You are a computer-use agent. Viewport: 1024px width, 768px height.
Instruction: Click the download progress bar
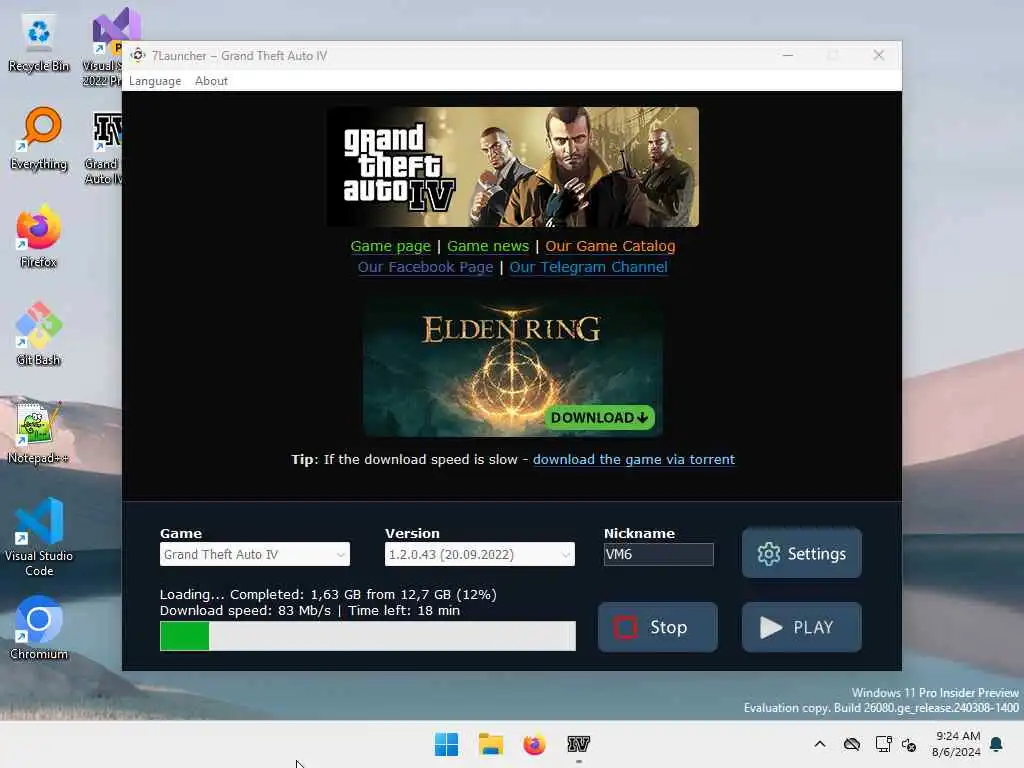click(368, 636)
